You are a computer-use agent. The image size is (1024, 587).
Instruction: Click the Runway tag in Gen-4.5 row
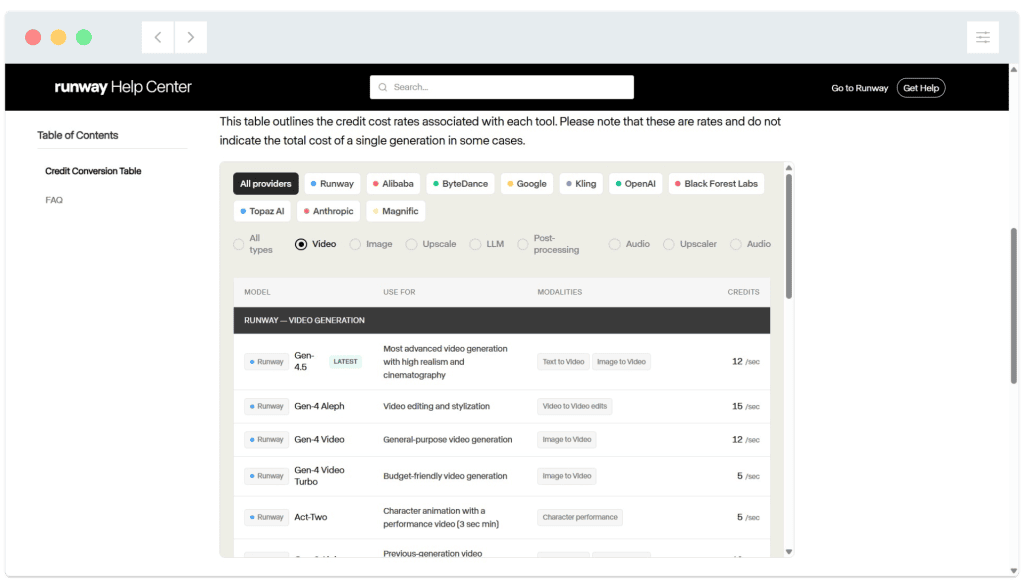pyautogui.click(x=266, y=362)
